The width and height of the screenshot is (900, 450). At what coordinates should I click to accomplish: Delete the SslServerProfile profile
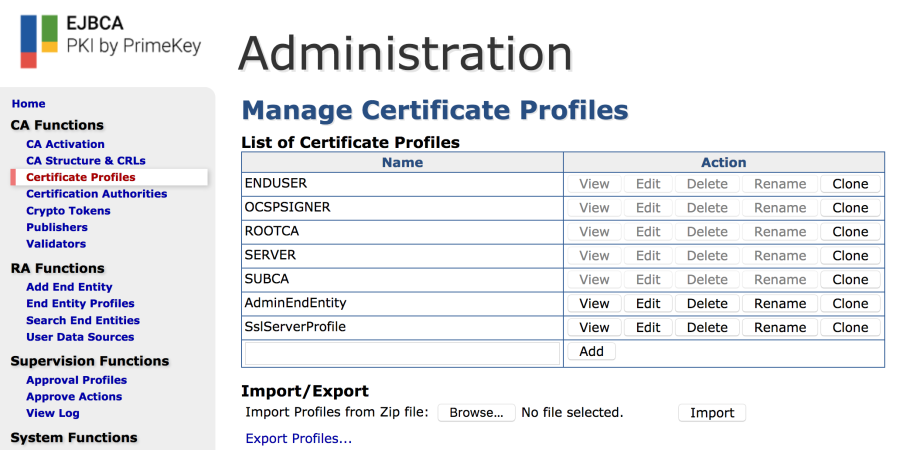pos(707,328)
